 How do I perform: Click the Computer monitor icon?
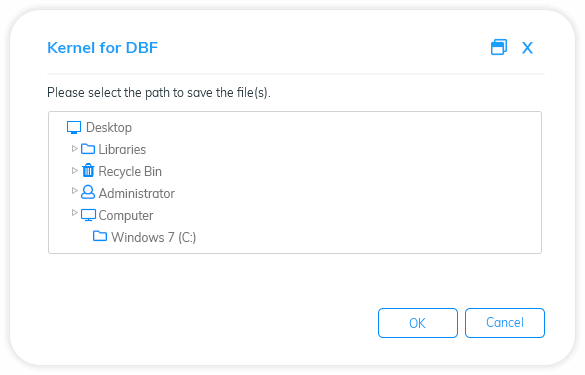[x=88, y=215]
